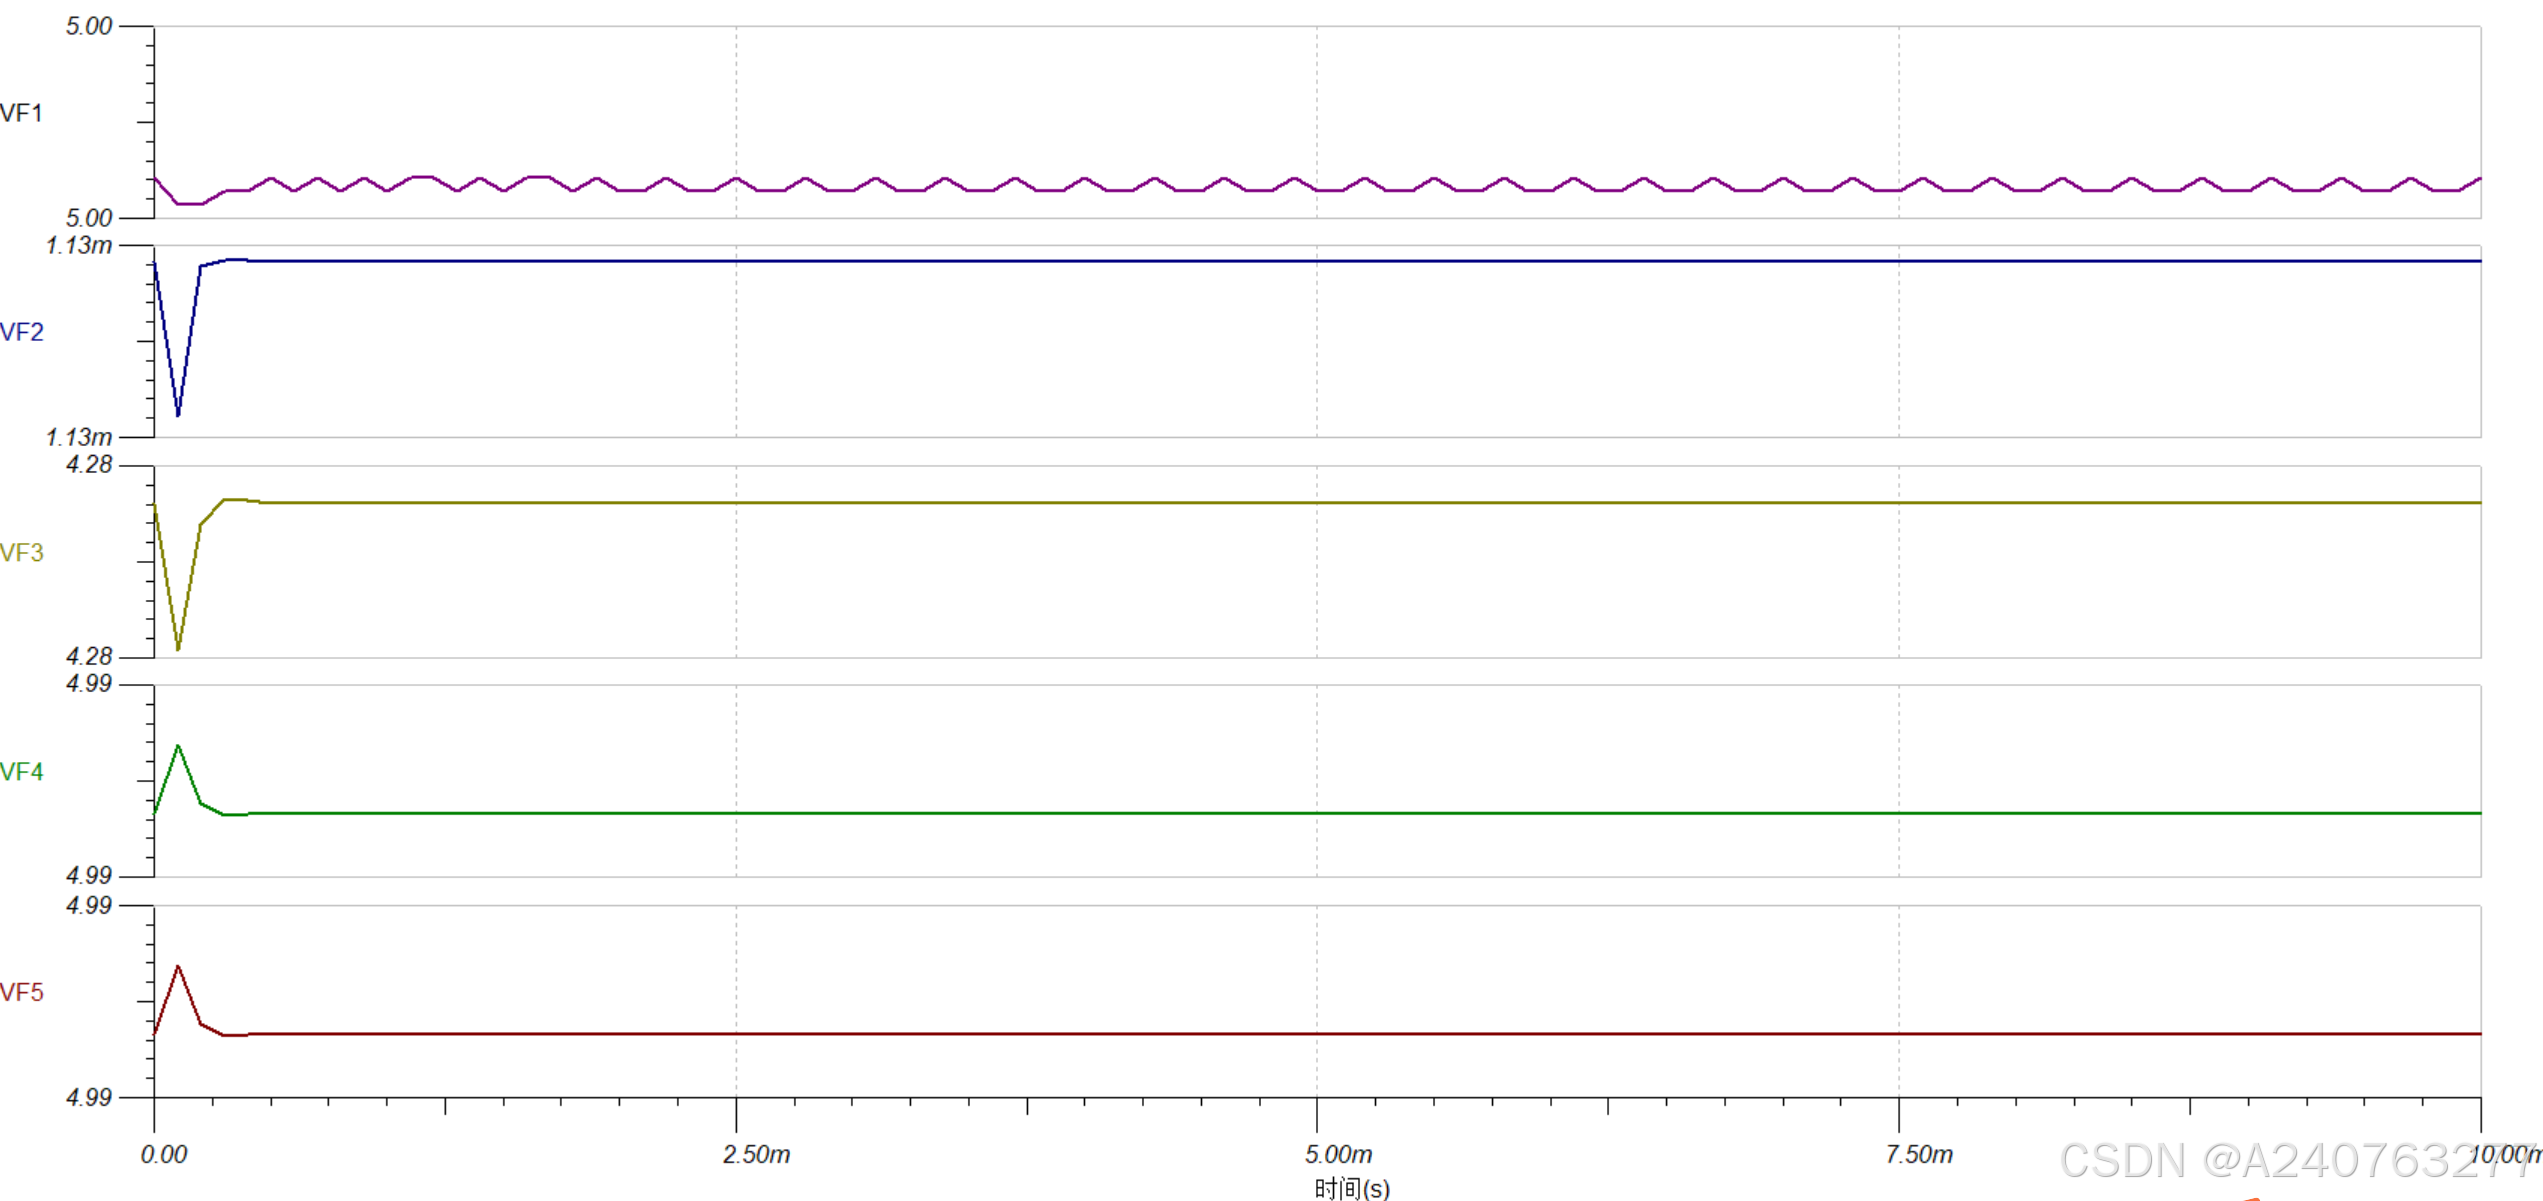Click the 时间(s) x-axis title
Viewport: 2543px width, 1201px height.
coord(1352,1188)
